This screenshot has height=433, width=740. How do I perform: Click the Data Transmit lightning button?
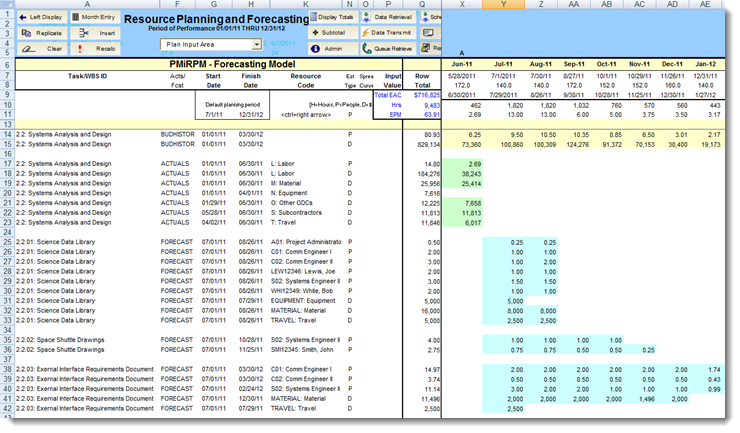coord(389,33)
